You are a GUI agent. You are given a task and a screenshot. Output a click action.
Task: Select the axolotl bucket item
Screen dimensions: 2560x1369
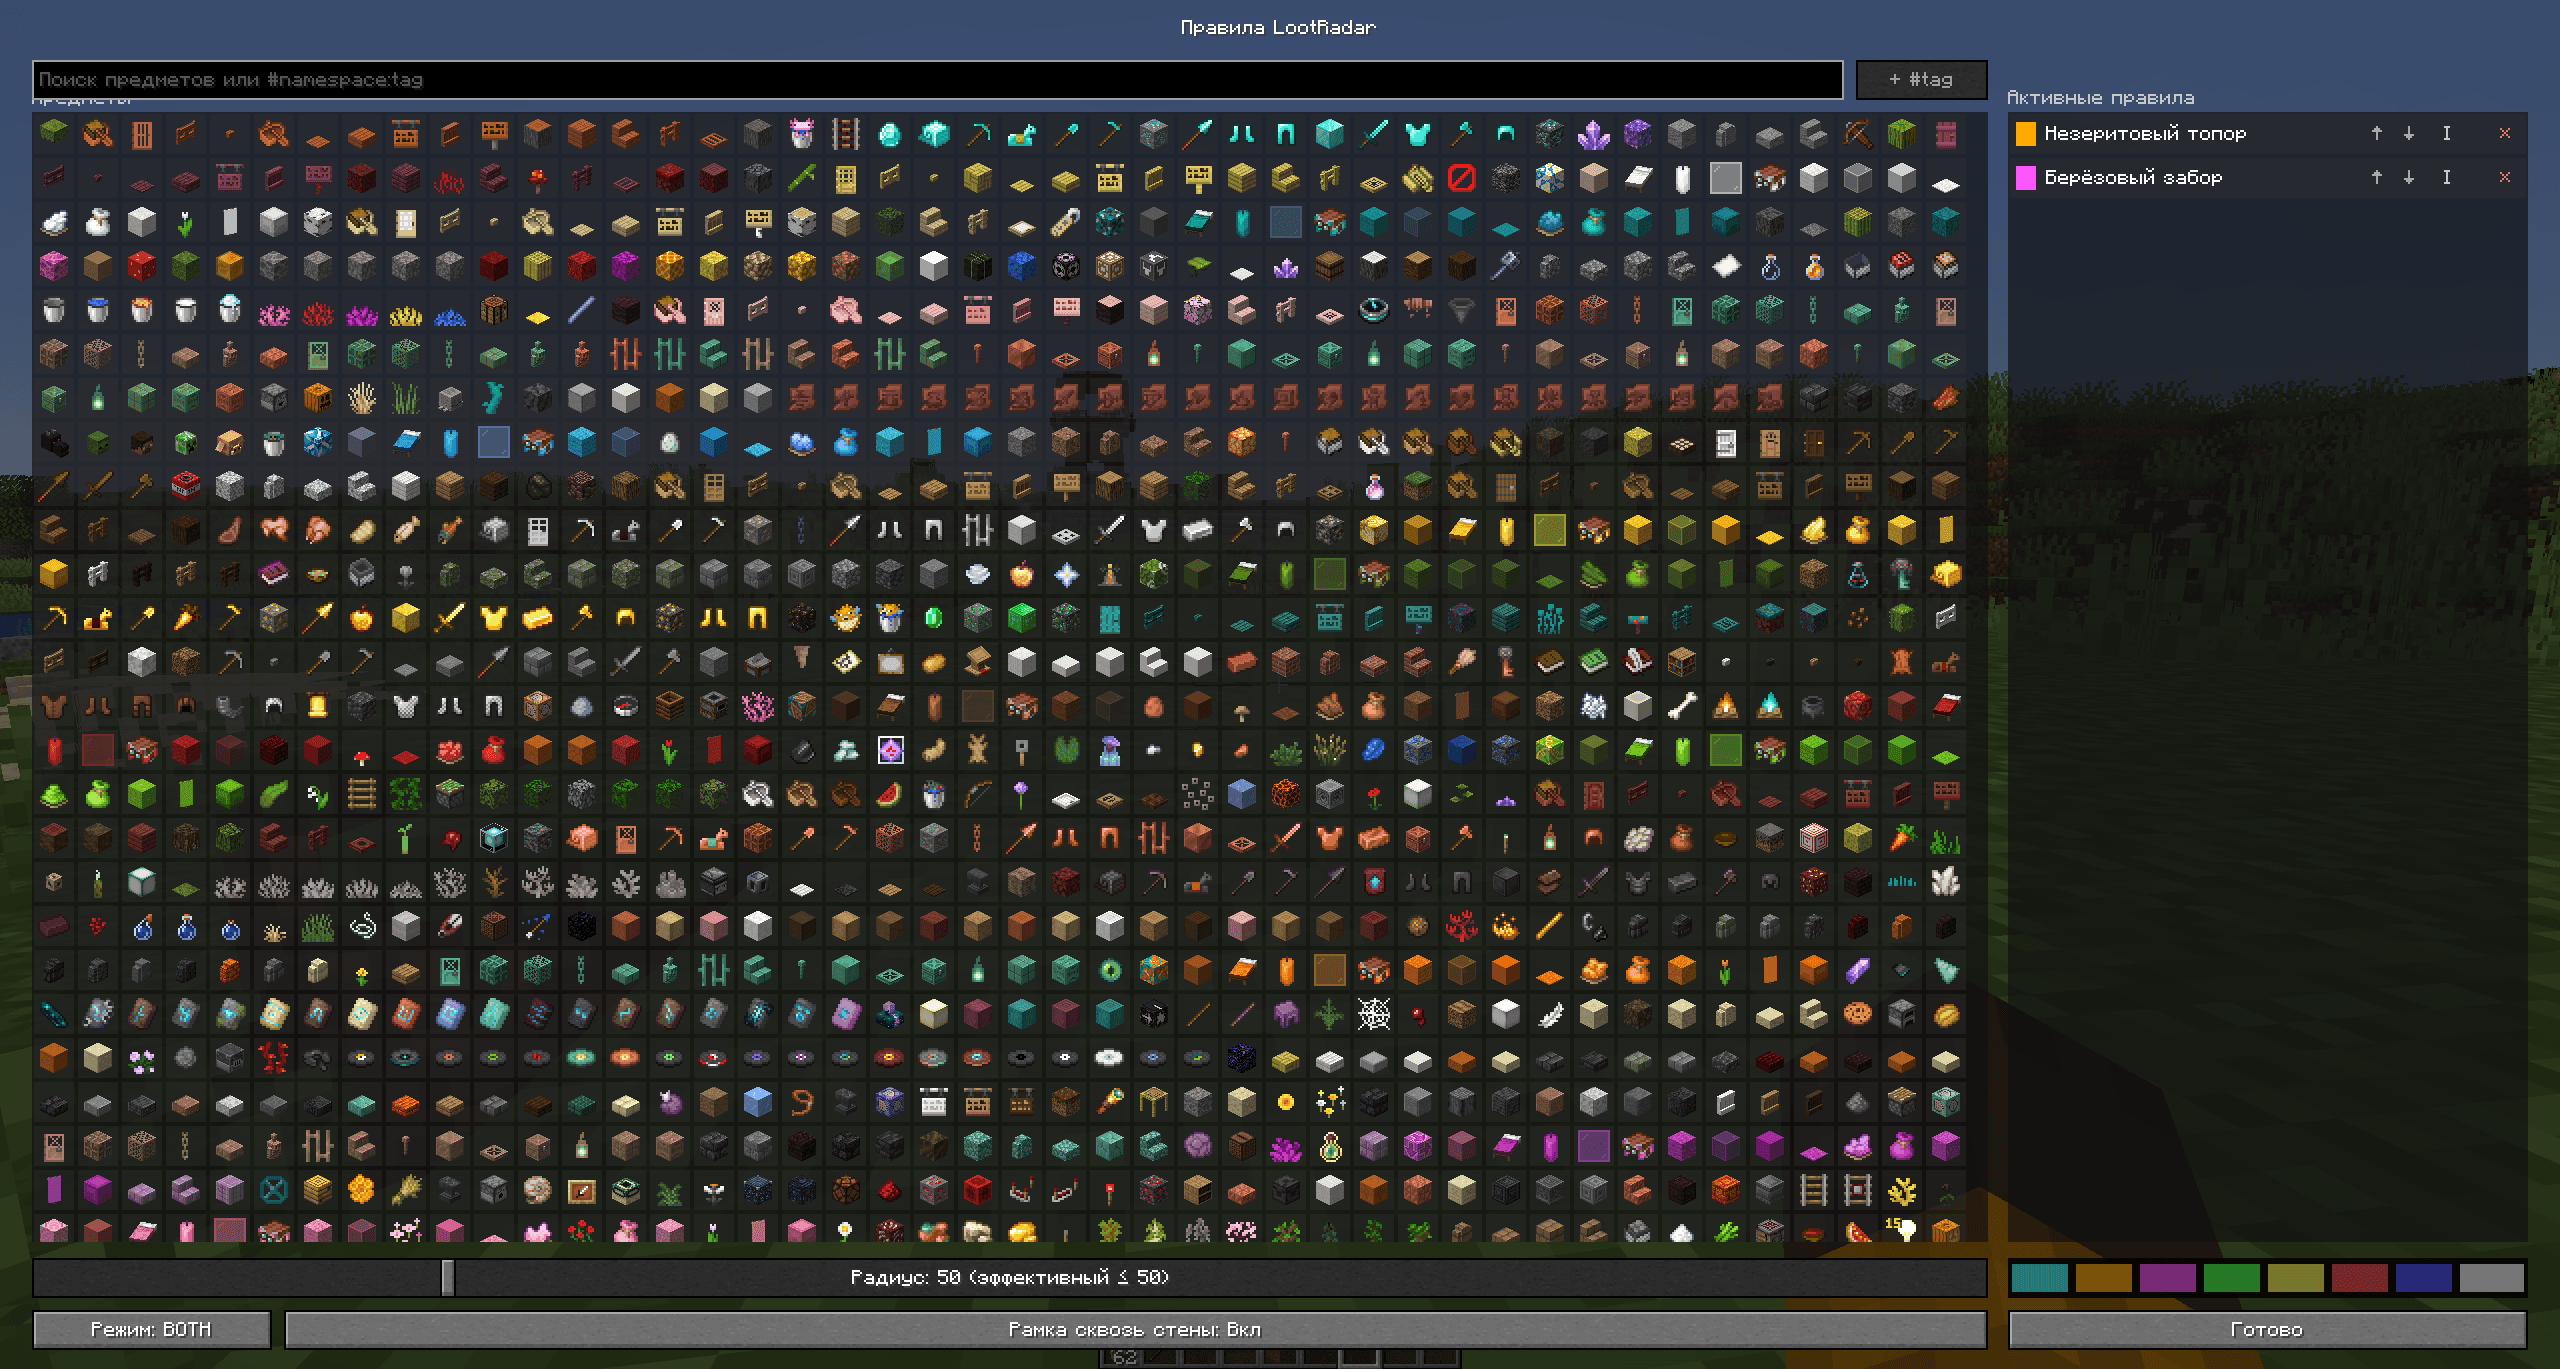(x=801, y=133)
